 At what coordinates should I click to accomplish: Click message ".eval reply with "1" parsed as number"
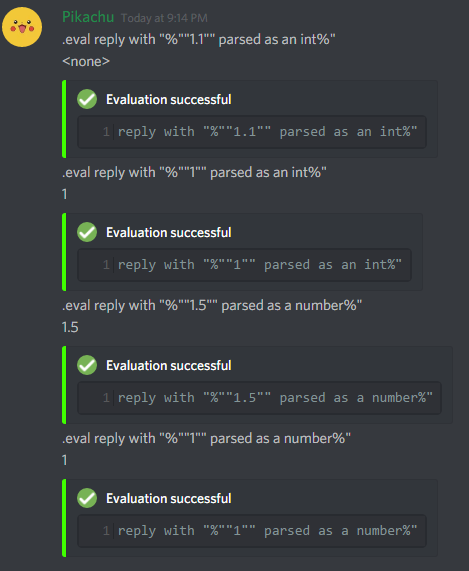tap(206, 438)
